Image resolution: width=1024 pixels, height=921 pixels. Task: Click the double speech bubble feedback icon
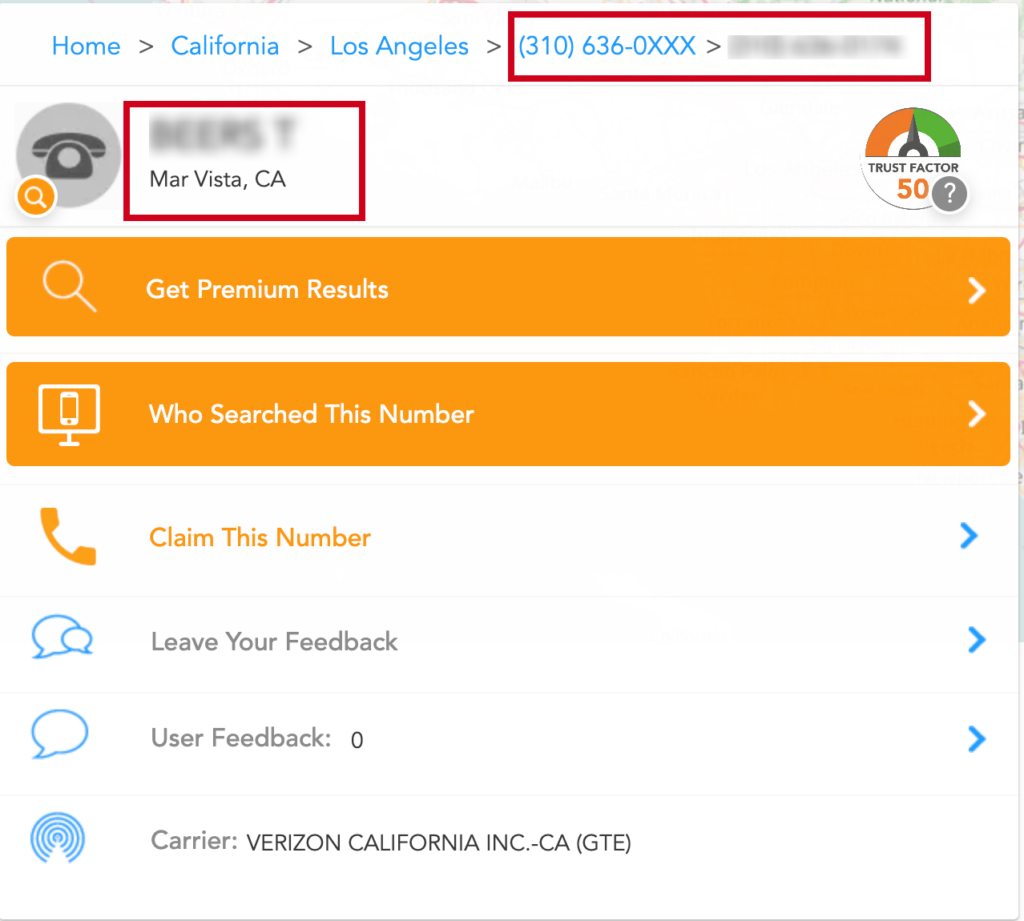(x=62, y=636)
